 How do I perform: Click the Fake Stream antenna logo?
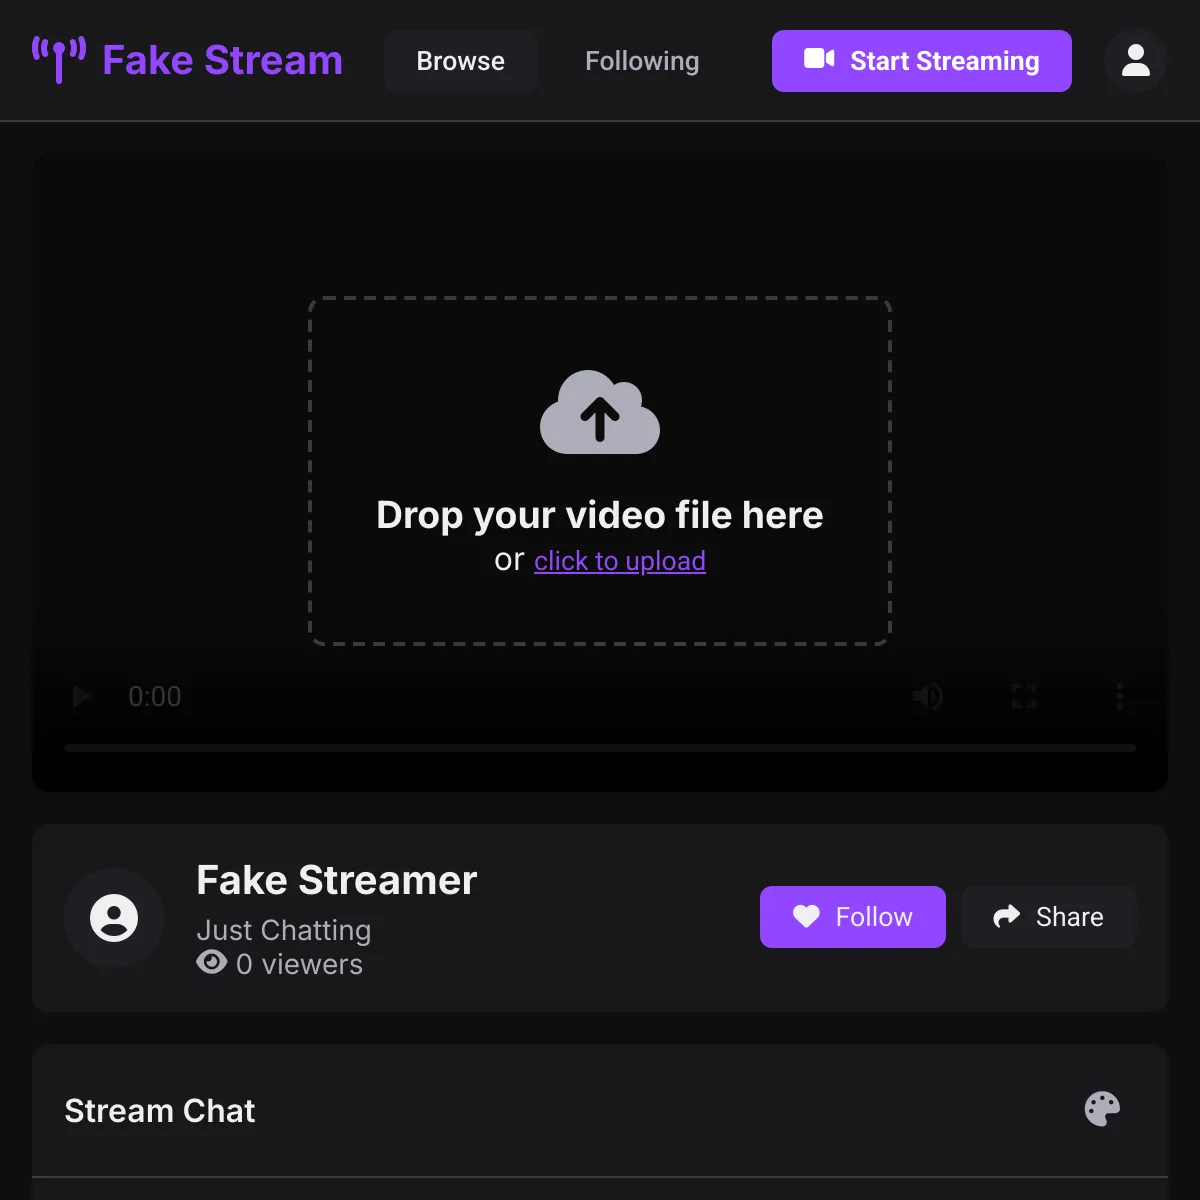60,60
